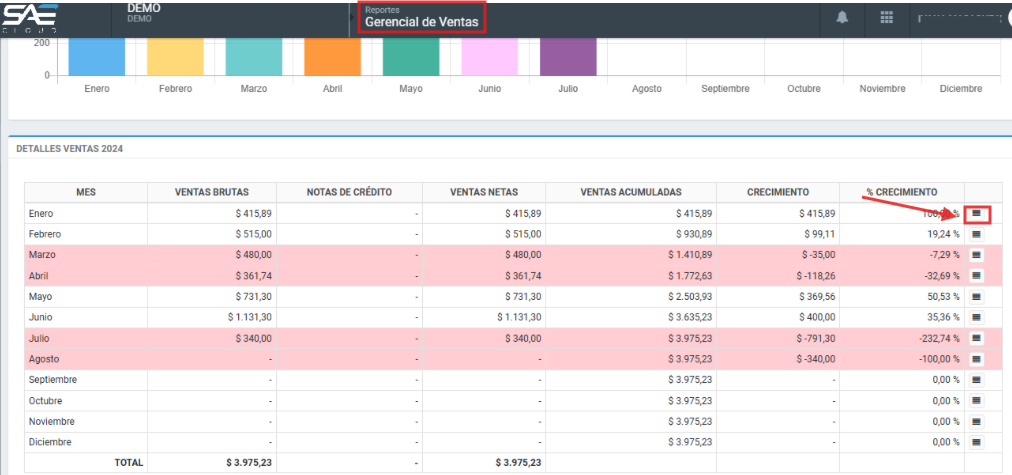Screen dimensions: 1012x475
Task: Open detail icon for Abril row
Action: pyautogui.click(x=977, y=276)
